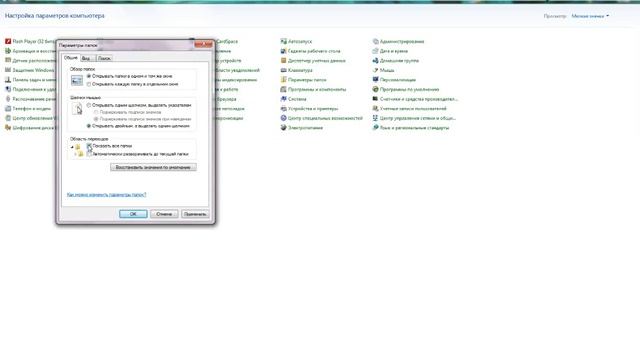640x360 pixels.
Task: Click the Датчик расположения icon
Action: (8, 60)
